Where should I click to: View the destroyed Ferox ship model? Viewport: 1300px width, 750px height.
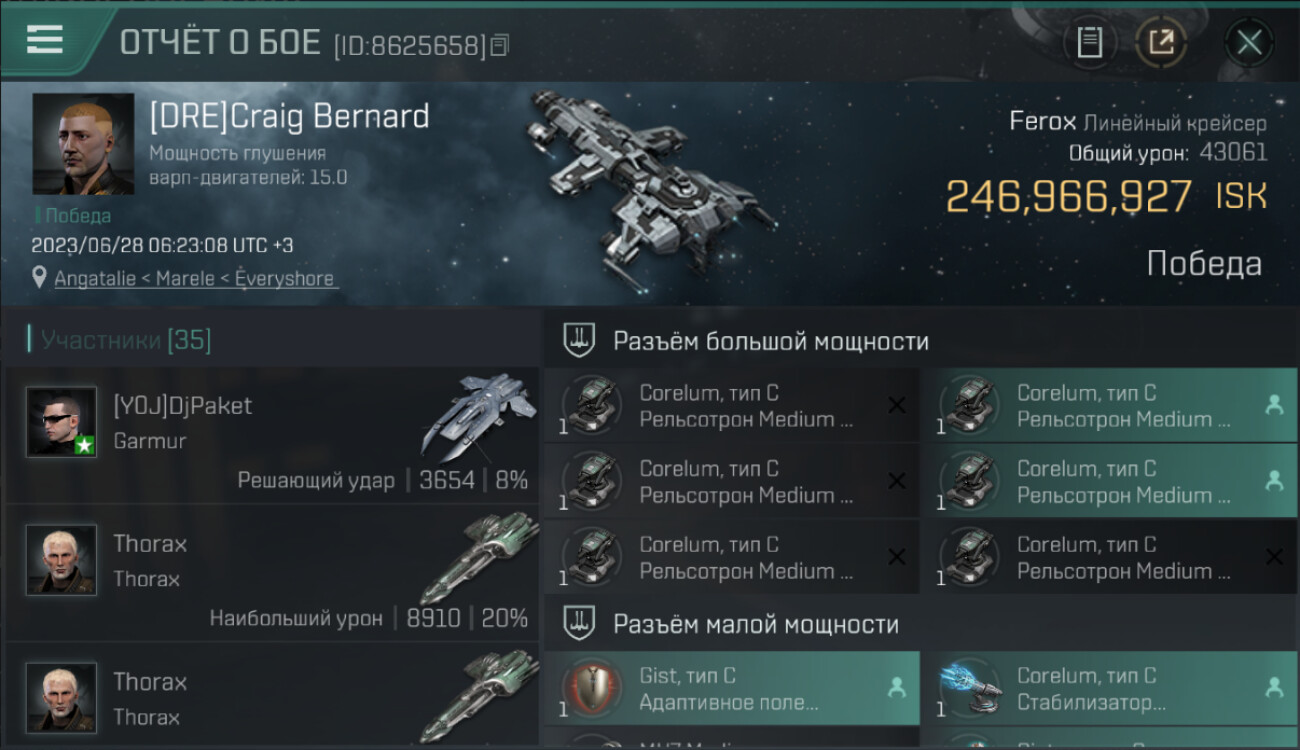pyautogui.click(x=652, y=182)
